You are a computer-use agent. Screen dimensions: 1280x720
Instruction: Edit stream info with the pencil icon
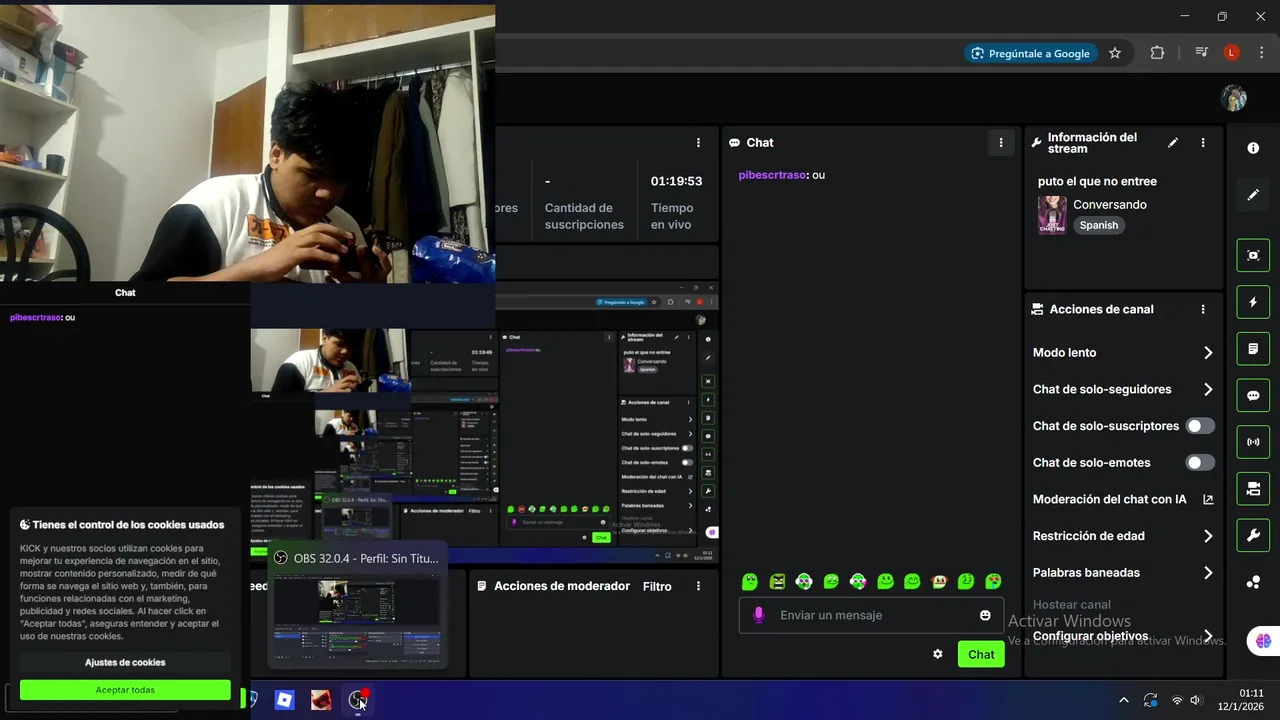point(1173,143)
